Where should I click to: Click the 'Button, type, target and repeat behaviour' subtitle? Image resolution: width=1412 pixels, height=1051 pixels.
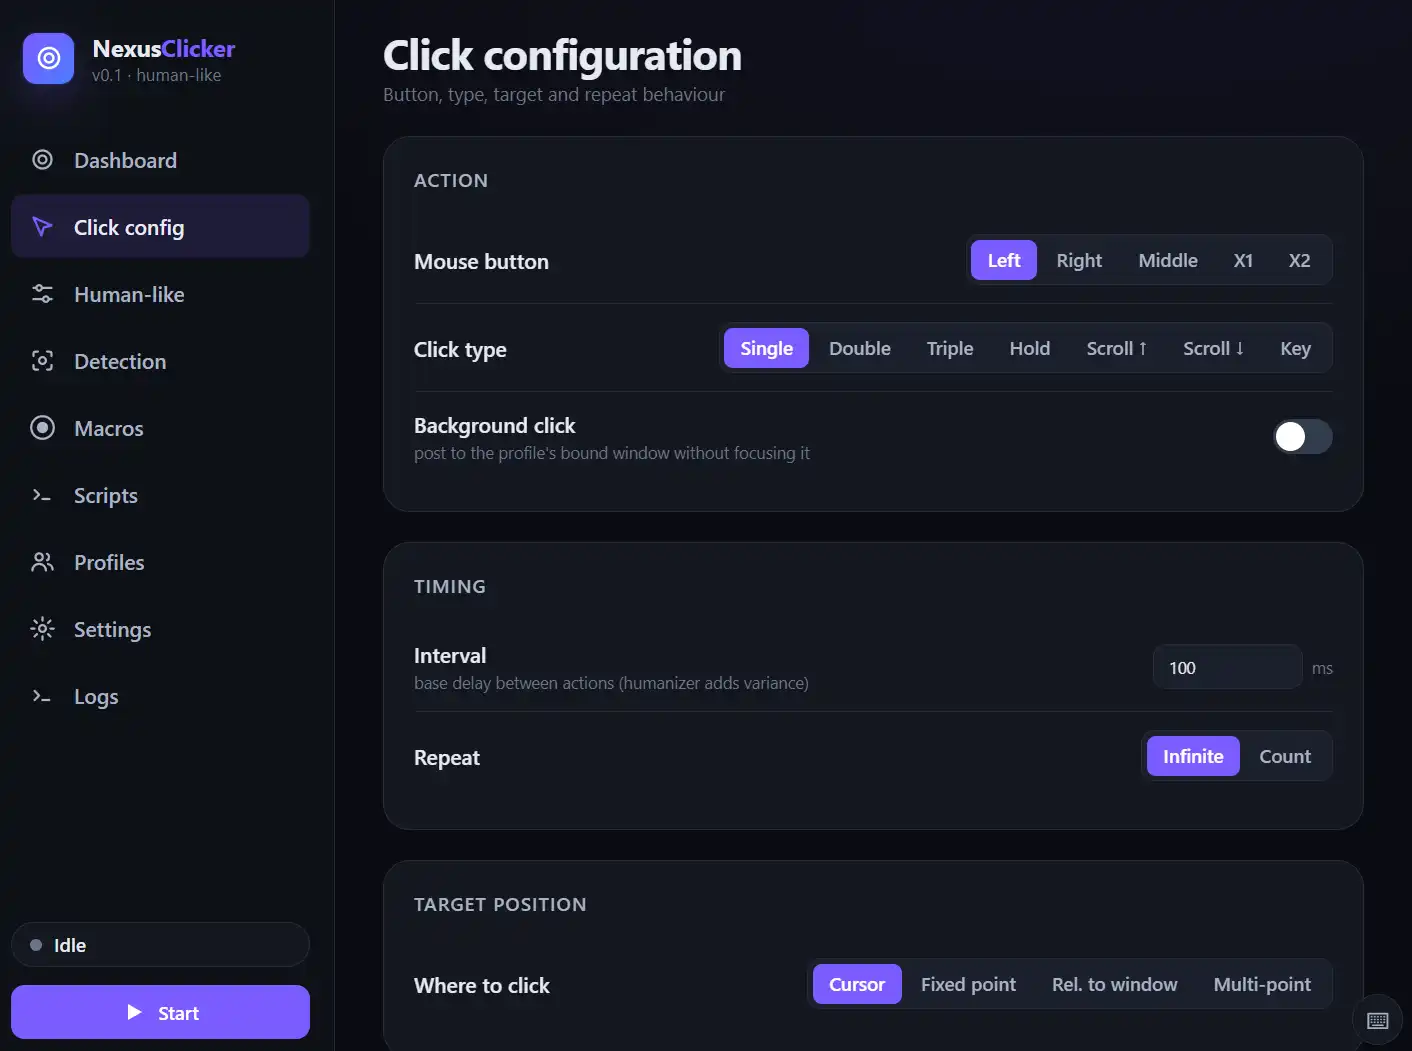[554, 95]
